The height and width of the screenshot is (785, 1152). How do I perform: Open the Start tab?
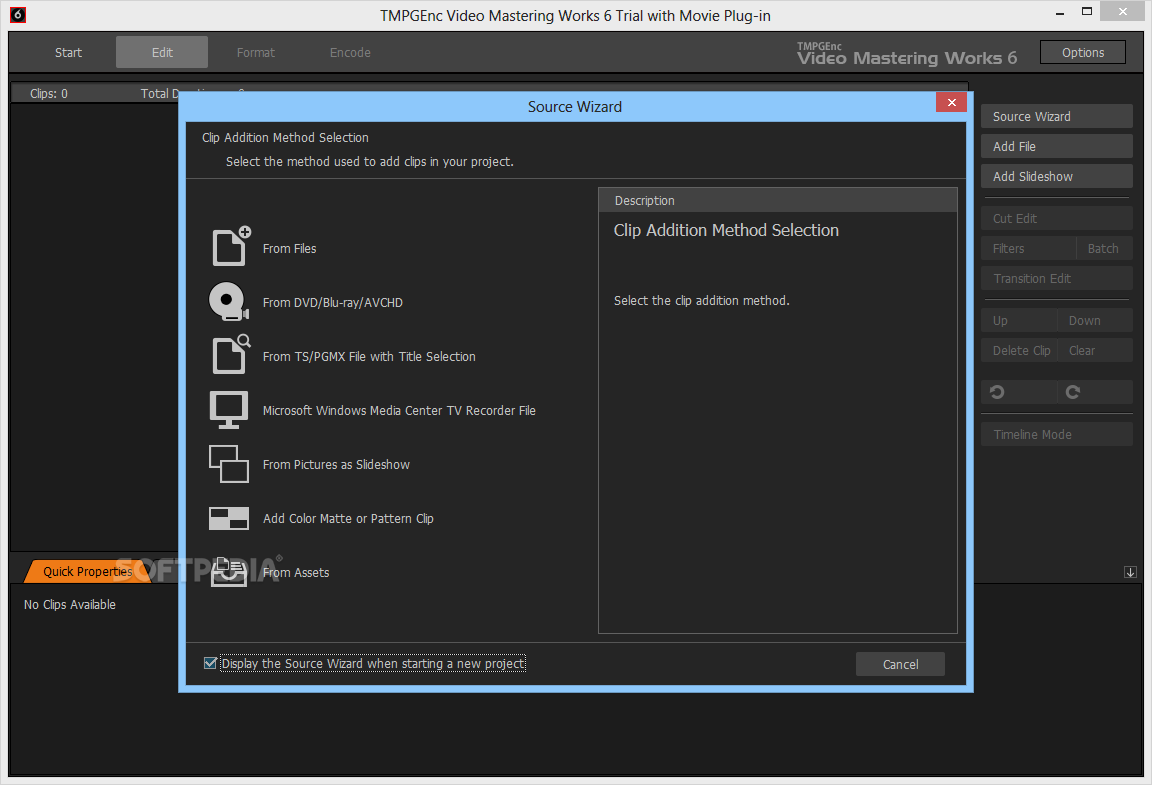[x=68, y=52]
